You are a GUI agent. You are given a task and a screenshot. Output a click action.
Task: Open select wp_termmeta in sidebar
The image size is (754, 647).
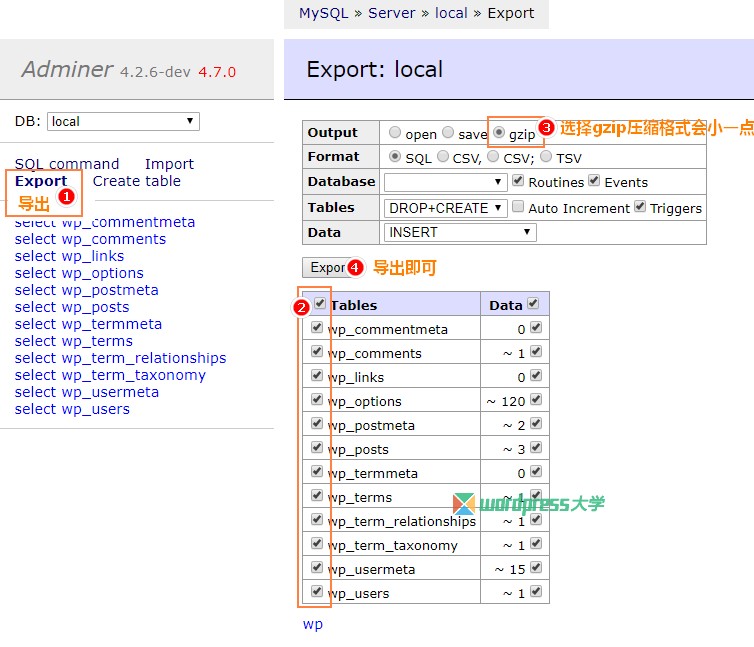pyautogui.click(x=112, y=324)
